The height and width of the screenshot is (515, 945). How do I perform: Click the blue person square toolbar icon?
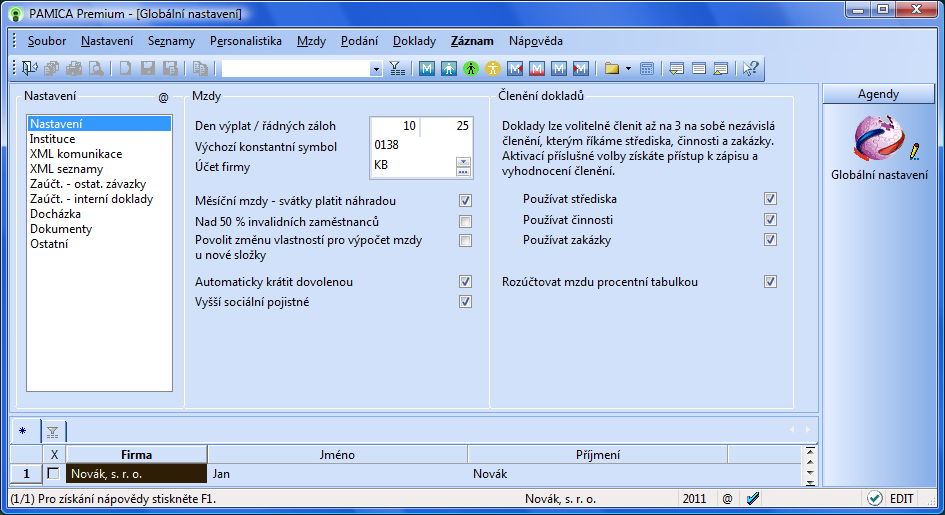tap(449, 69)
